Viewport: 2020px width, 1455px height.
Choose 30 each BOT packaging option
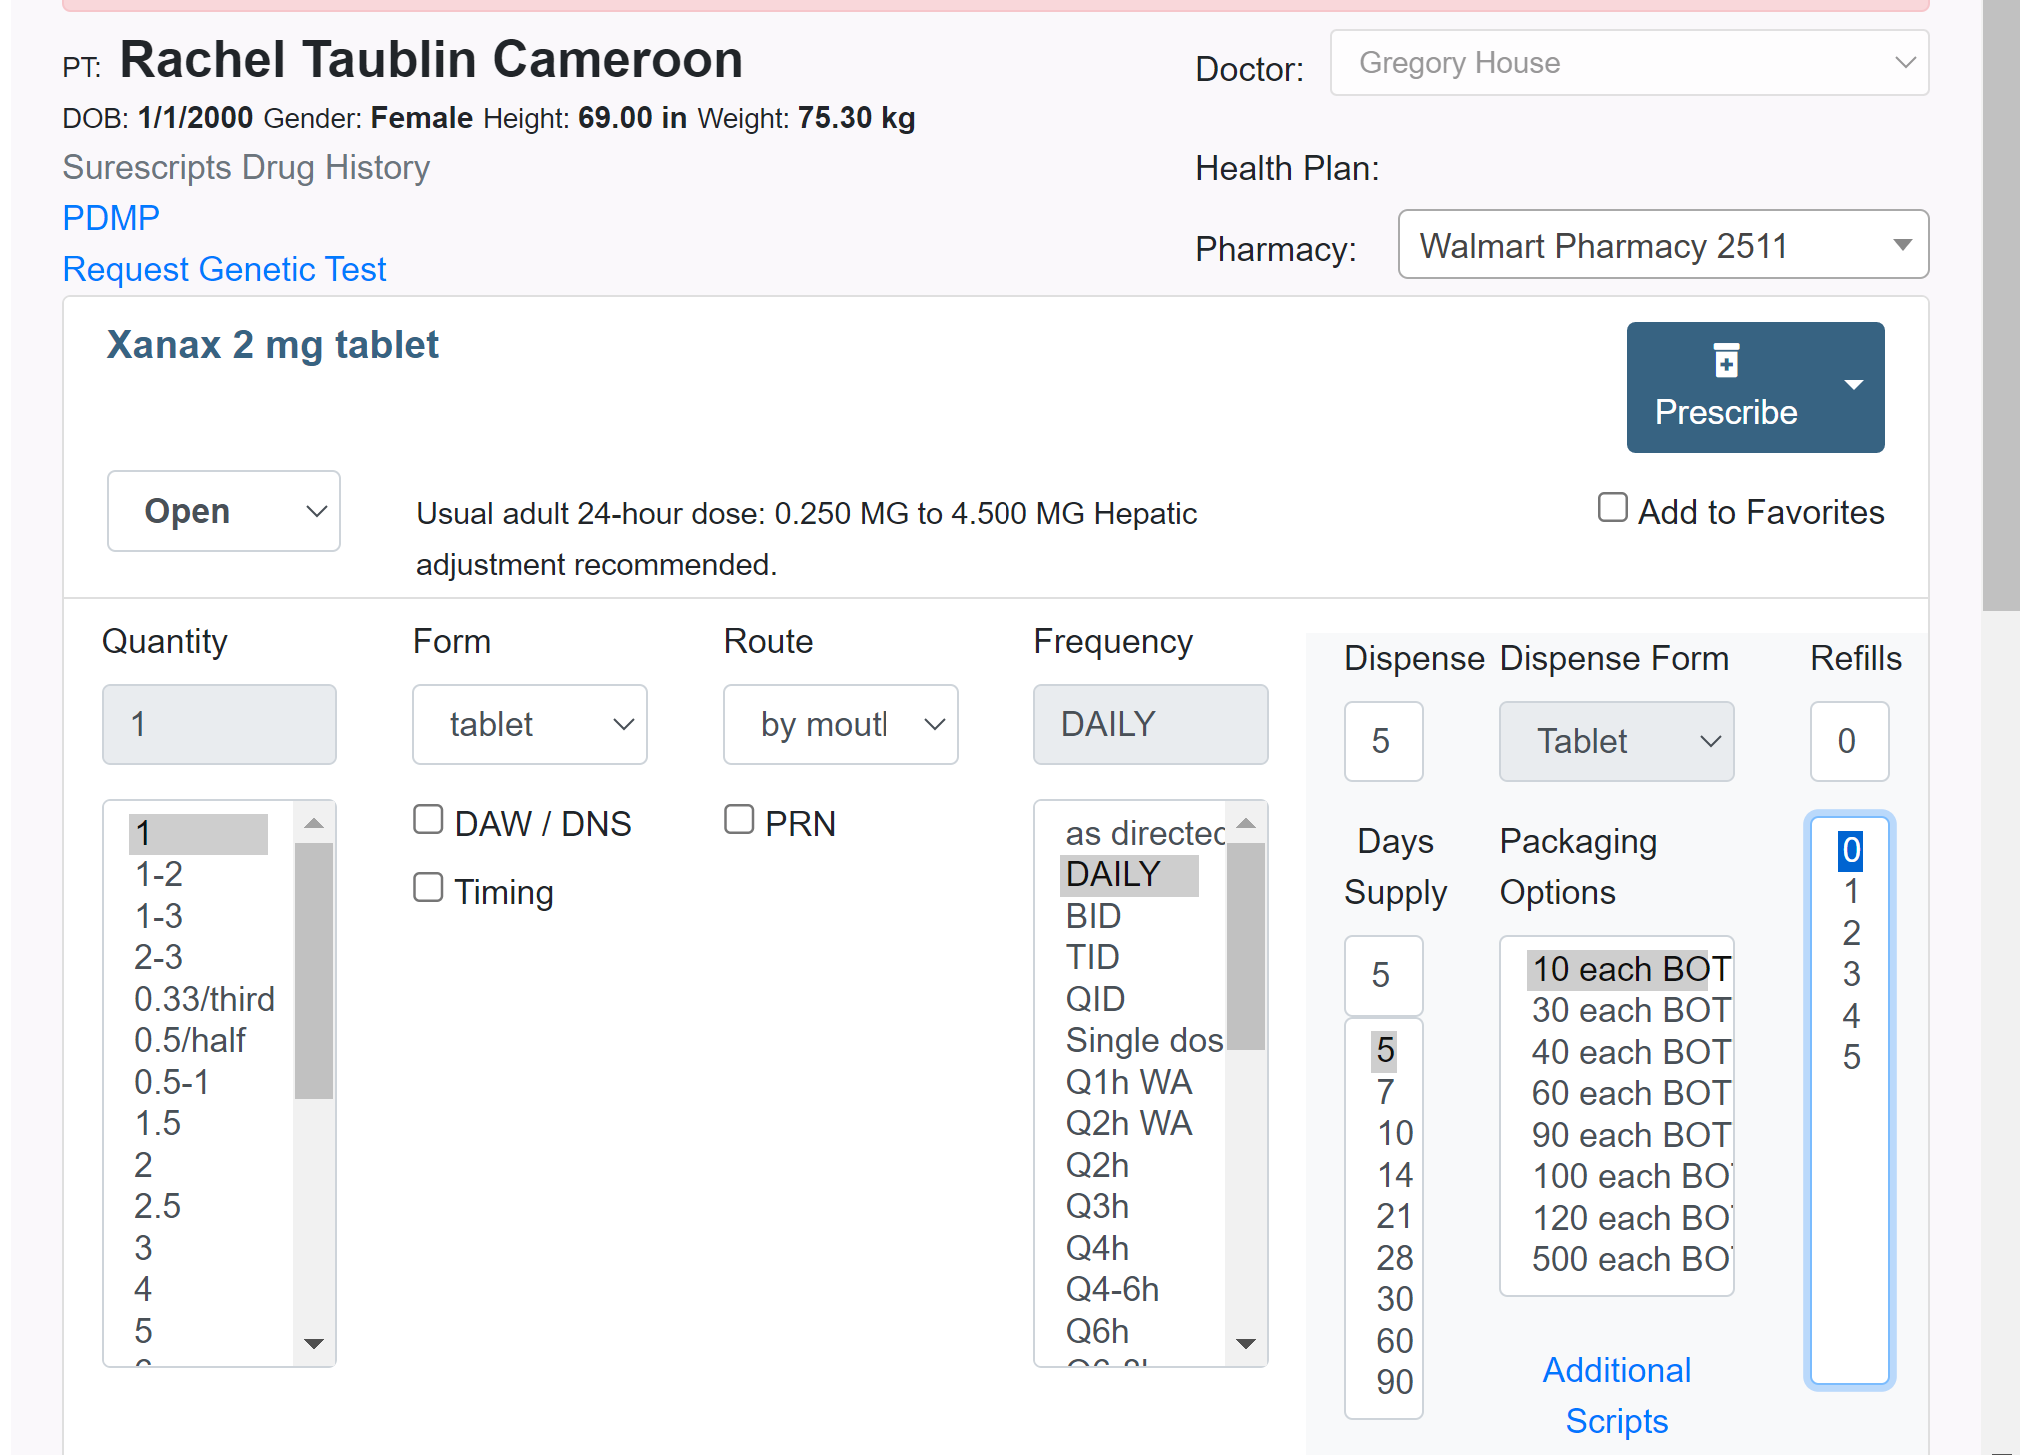click(1630, 1011)
